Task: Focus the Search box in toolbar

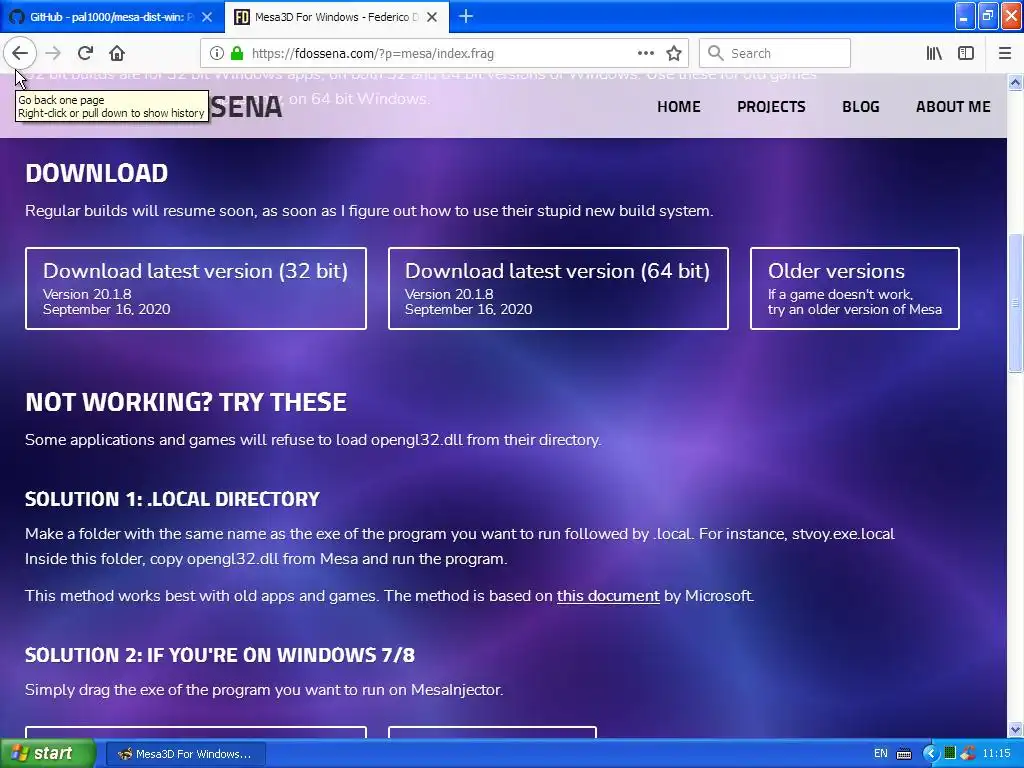Action: 775,53
